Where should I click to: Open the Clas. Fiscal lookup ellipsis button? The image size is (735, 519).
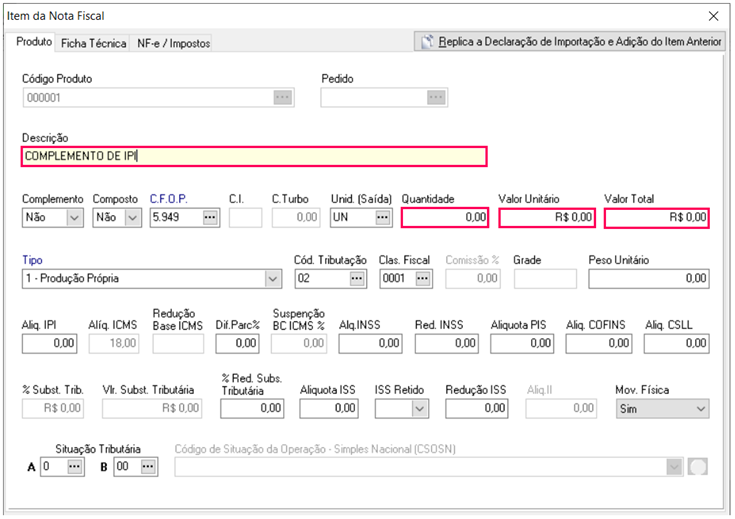click(423, 278)
